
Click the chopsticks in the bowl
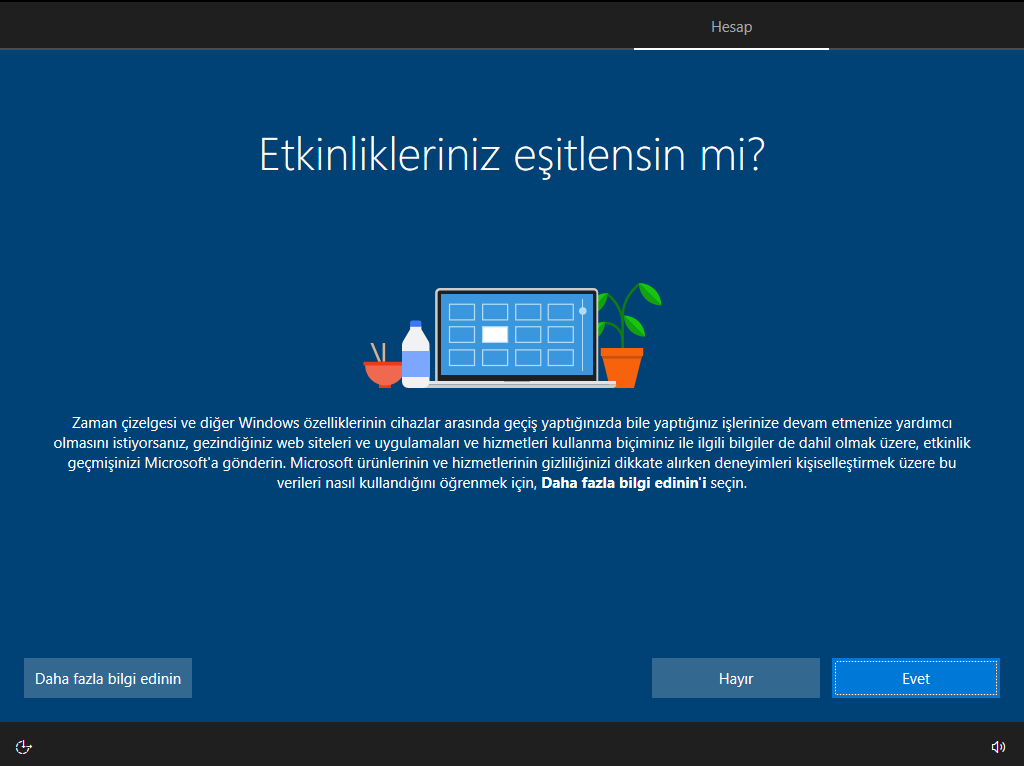378,352
